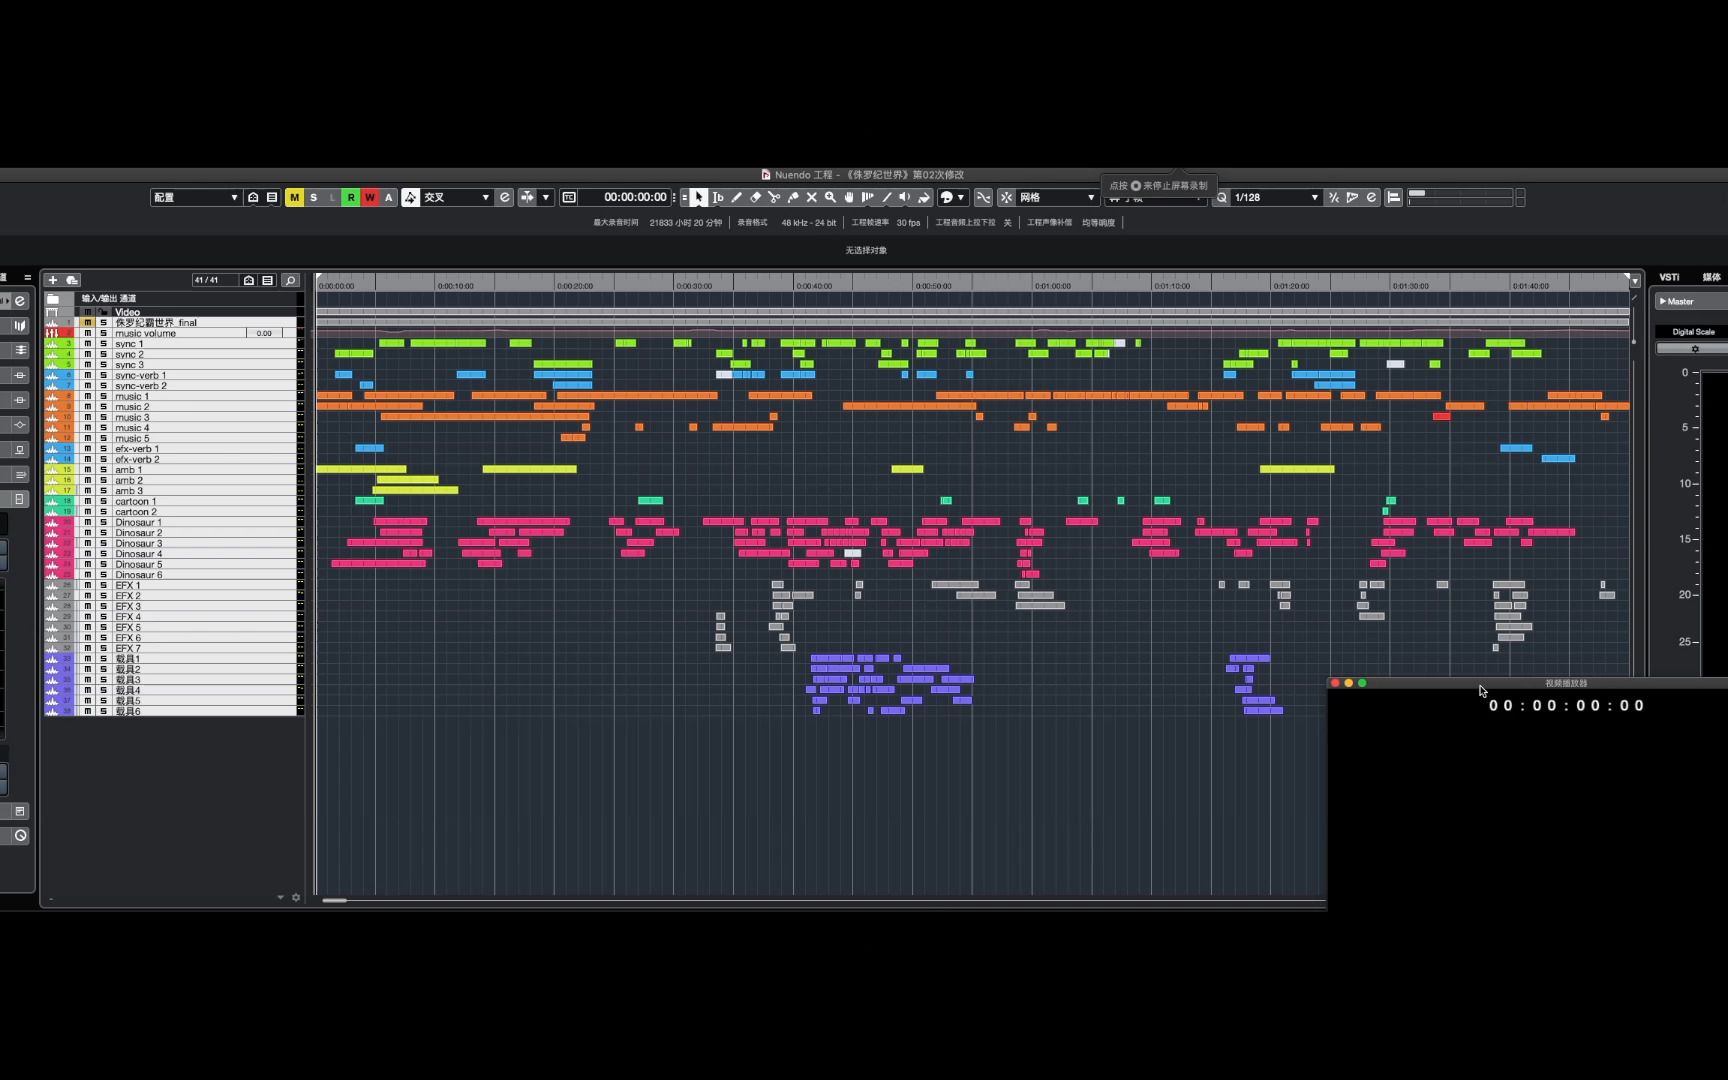Click the apply quantize Q icon
This screenshot has width=1728, height=1080.
coord(1221,198)
